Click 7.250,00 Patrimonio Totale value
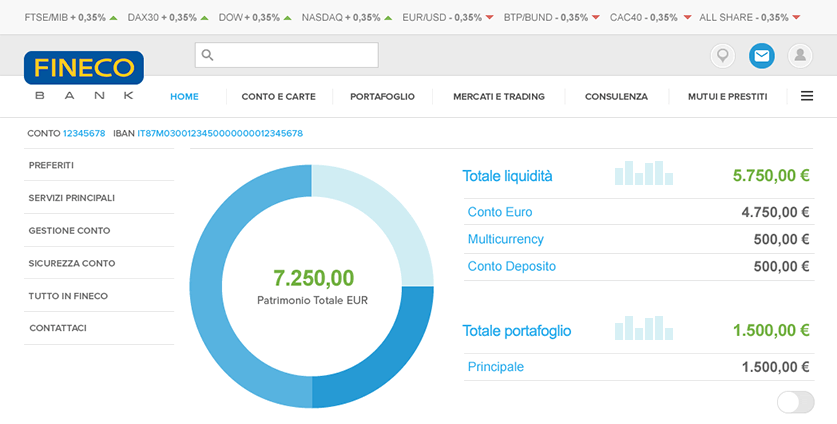 313,278
